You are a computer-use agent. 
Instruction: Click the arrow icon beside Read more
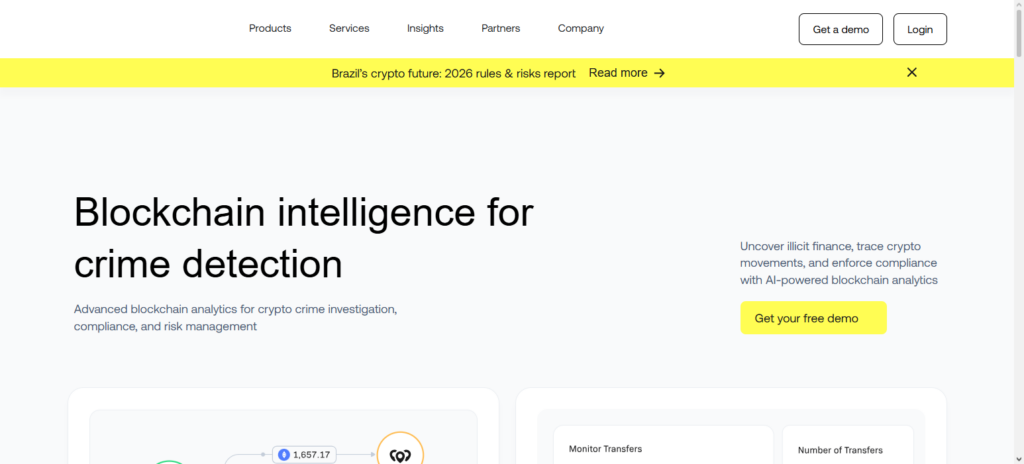[x=660, y=73]
